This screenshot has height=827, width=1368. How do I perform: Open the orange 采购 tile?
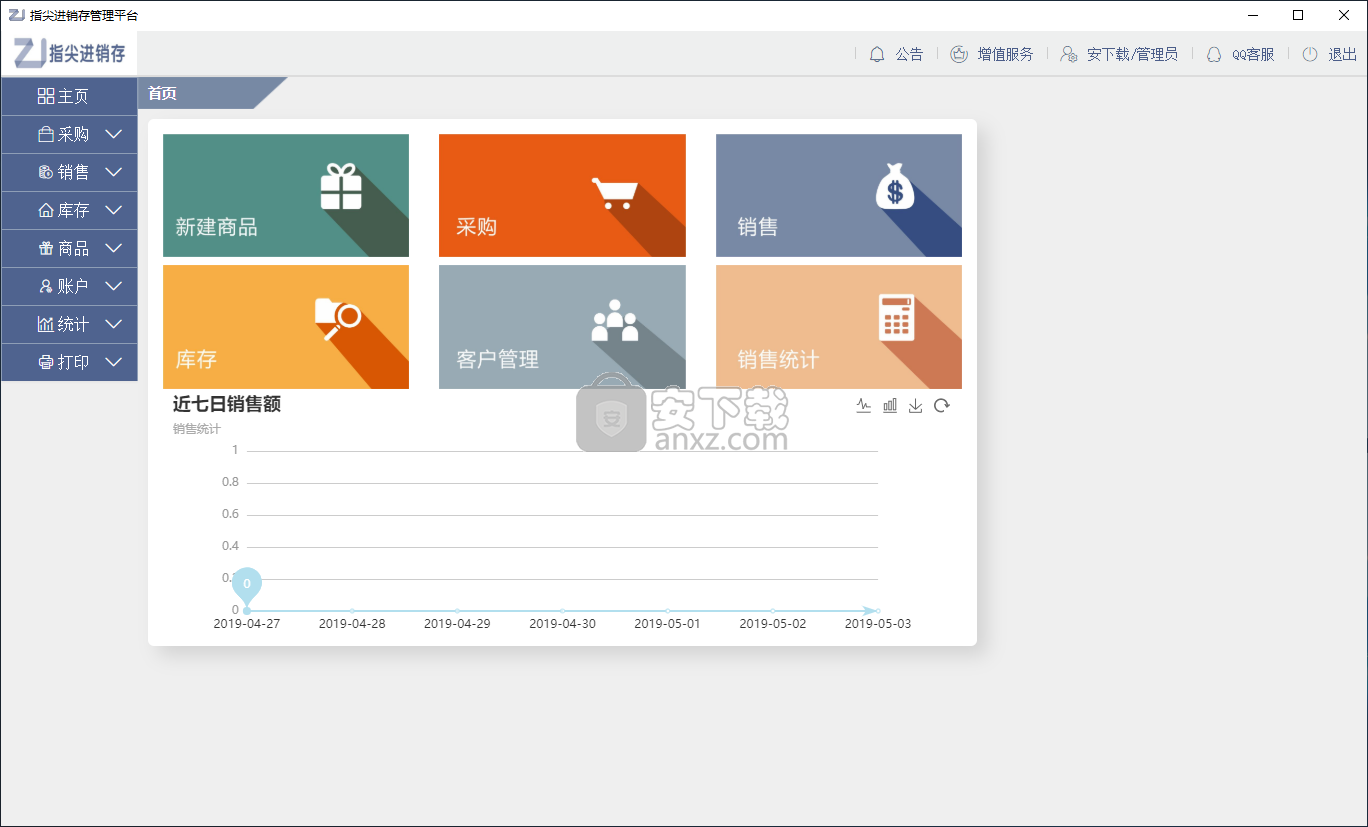562,195
